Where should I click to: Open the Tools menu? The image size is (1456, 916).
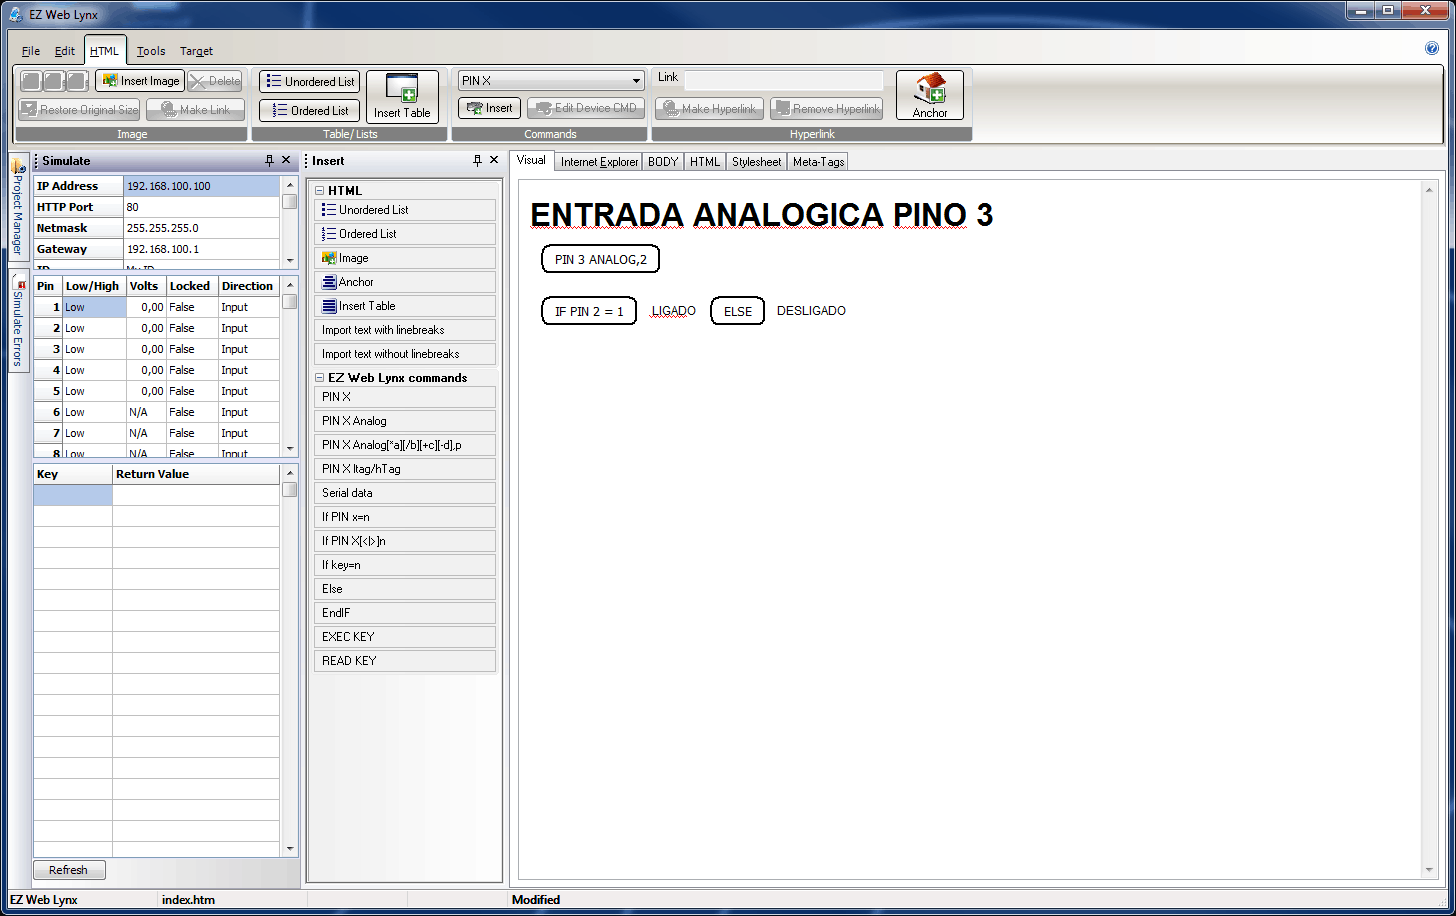[151, 51]
